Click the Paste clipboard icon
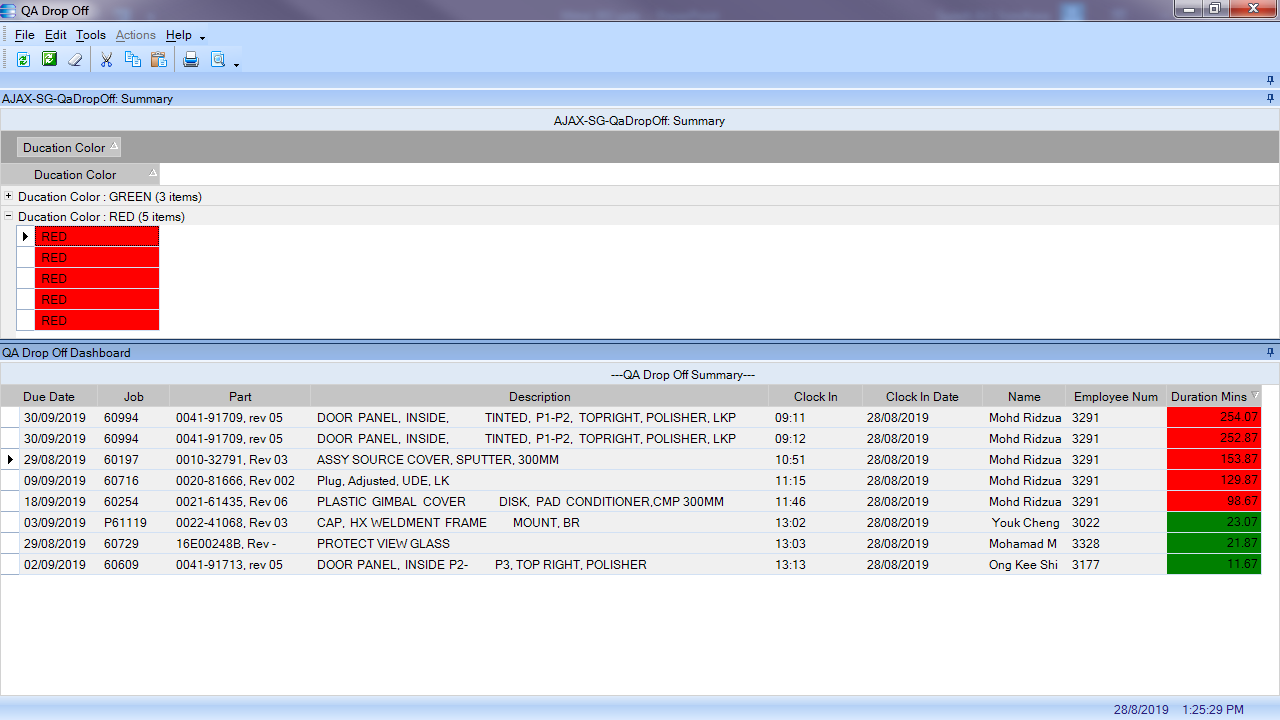 pos(158,60)
